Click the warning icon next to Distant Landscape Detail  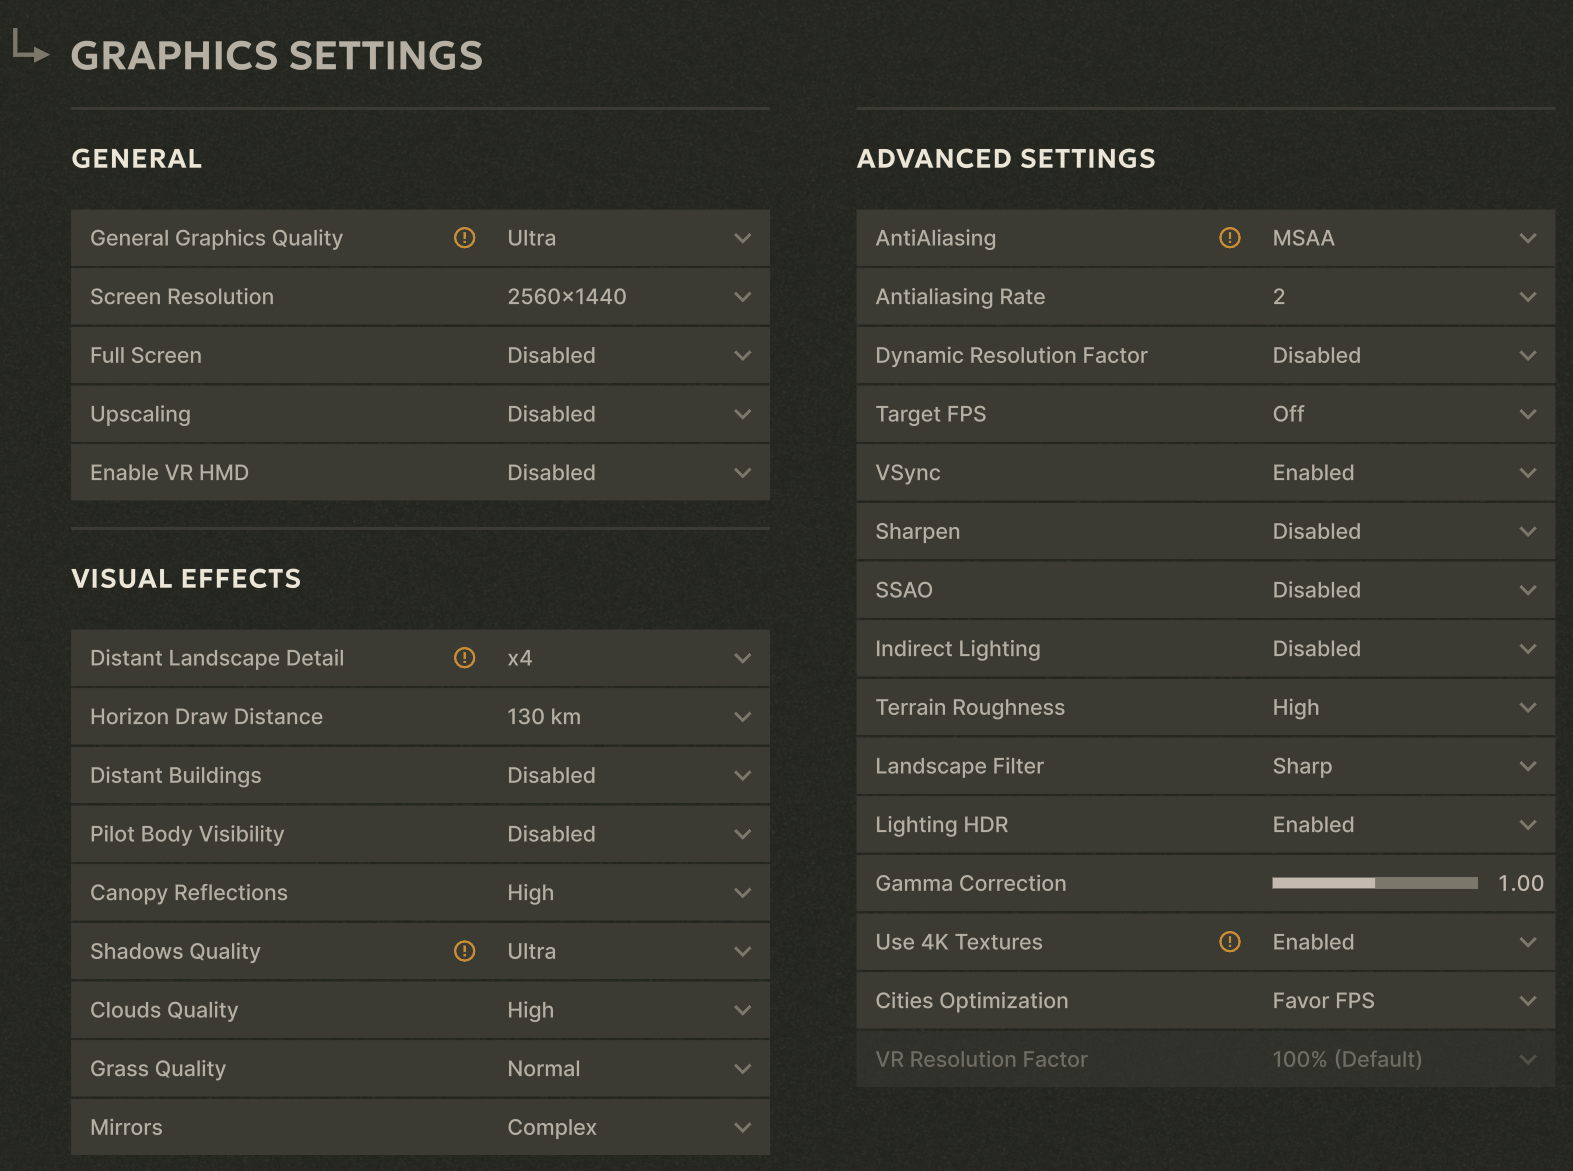[x=465, y=658]
